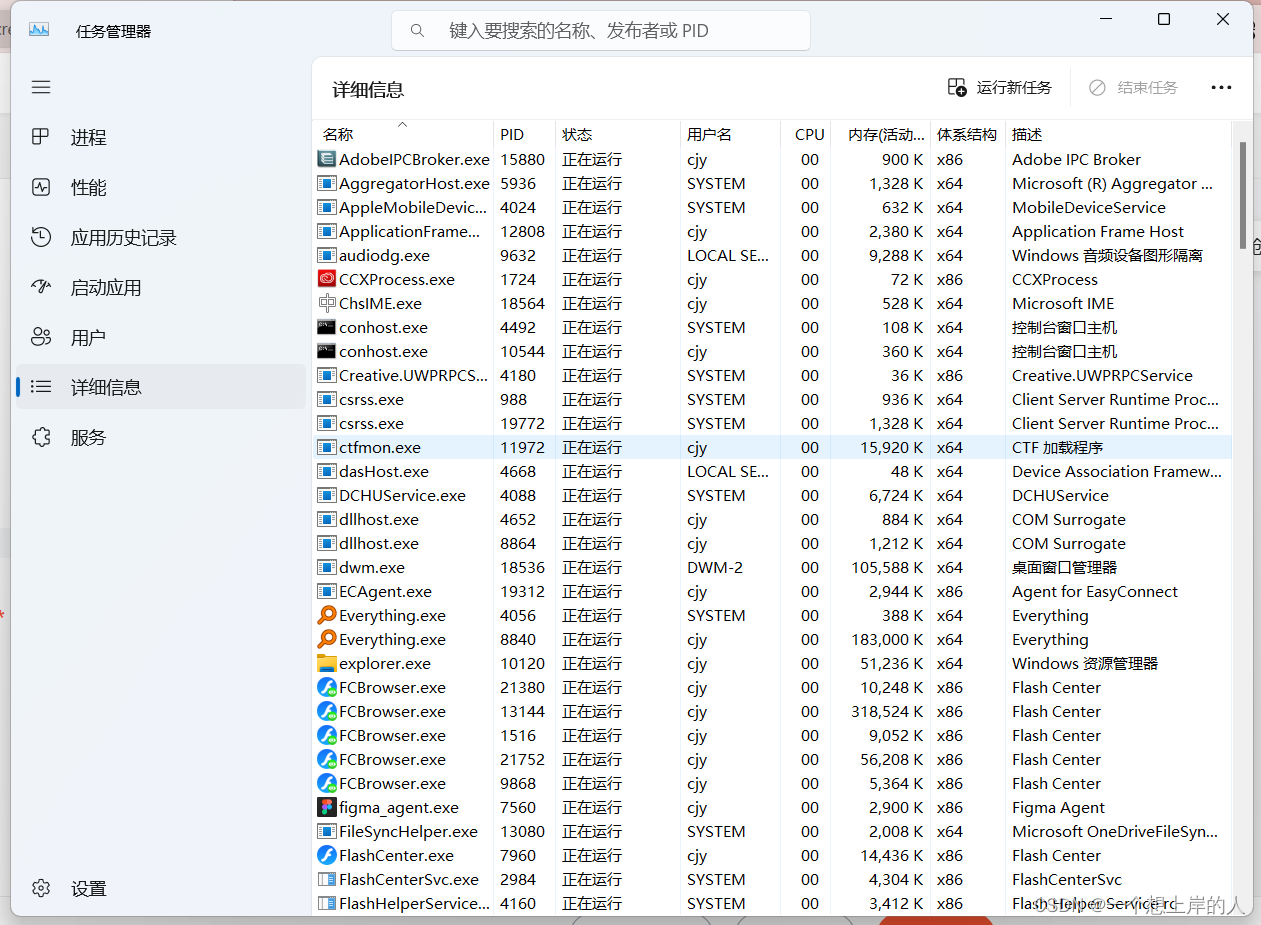Select the FileSyncHelper.exe row

772,831
